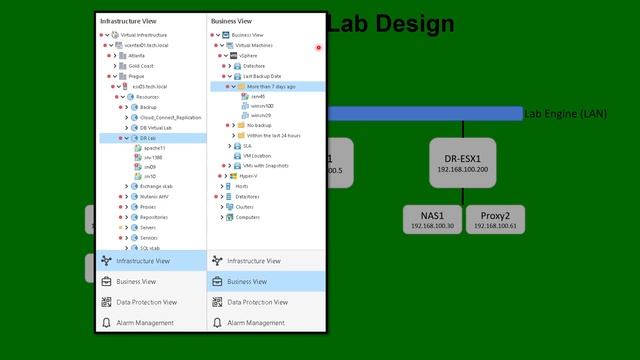Viewport: 640px width, 360px height.
Task: Select the Nutanix AHV tree row
Action: point(154,197)
